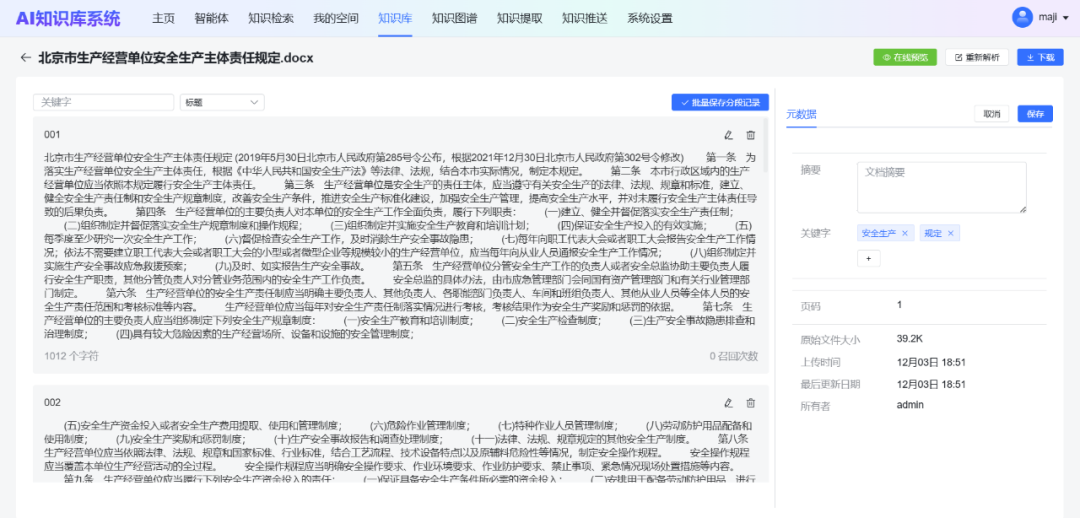
Task: Open the 知识图谱 menu
Action: 455,19
